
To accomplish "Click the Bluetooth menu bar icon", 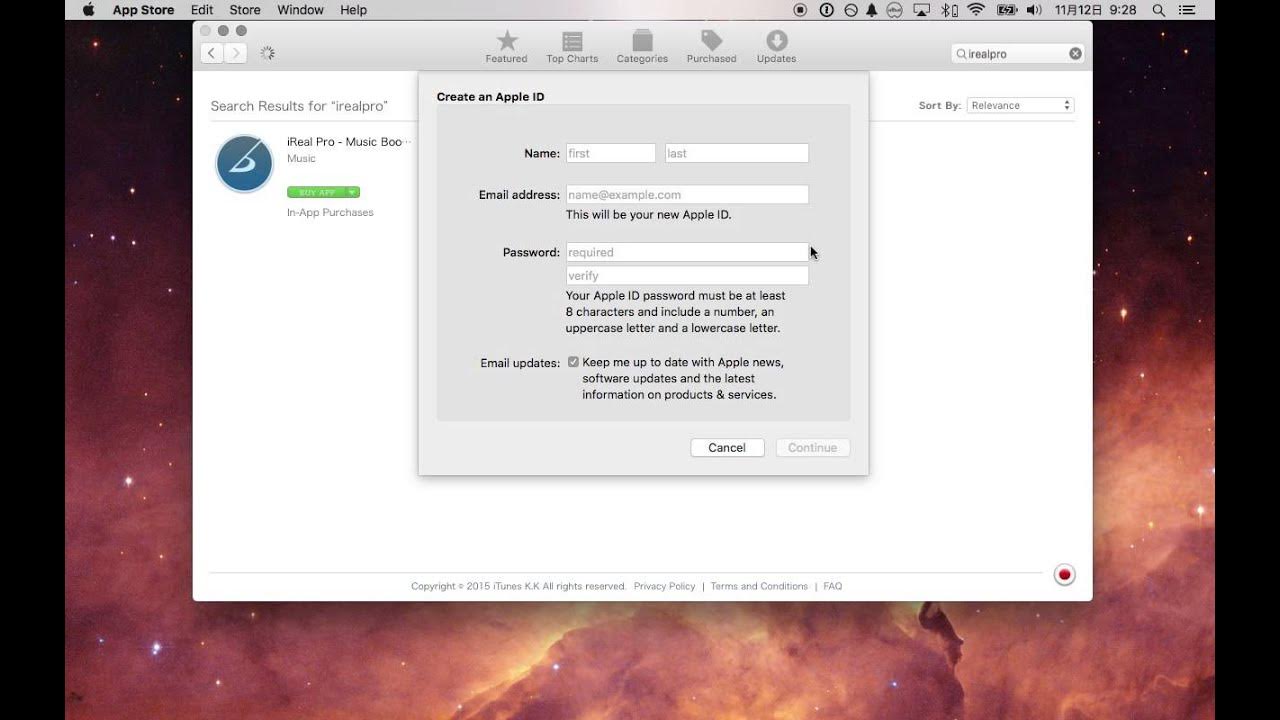I will [x=950, y=10].
